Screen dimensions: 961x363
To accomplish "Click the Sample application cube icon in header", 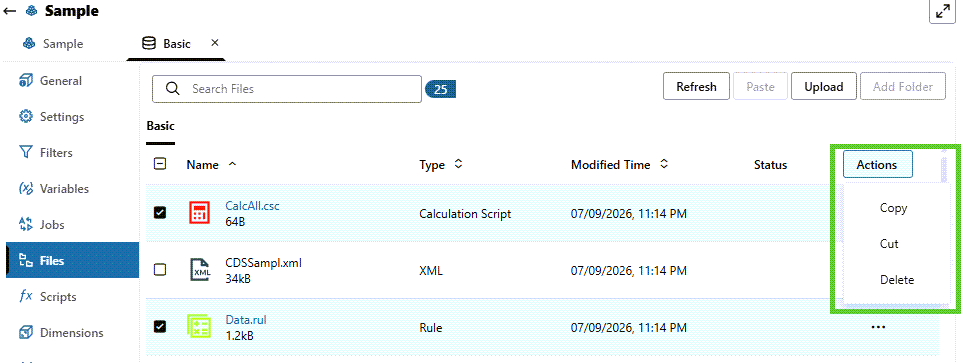I will 31,11.
